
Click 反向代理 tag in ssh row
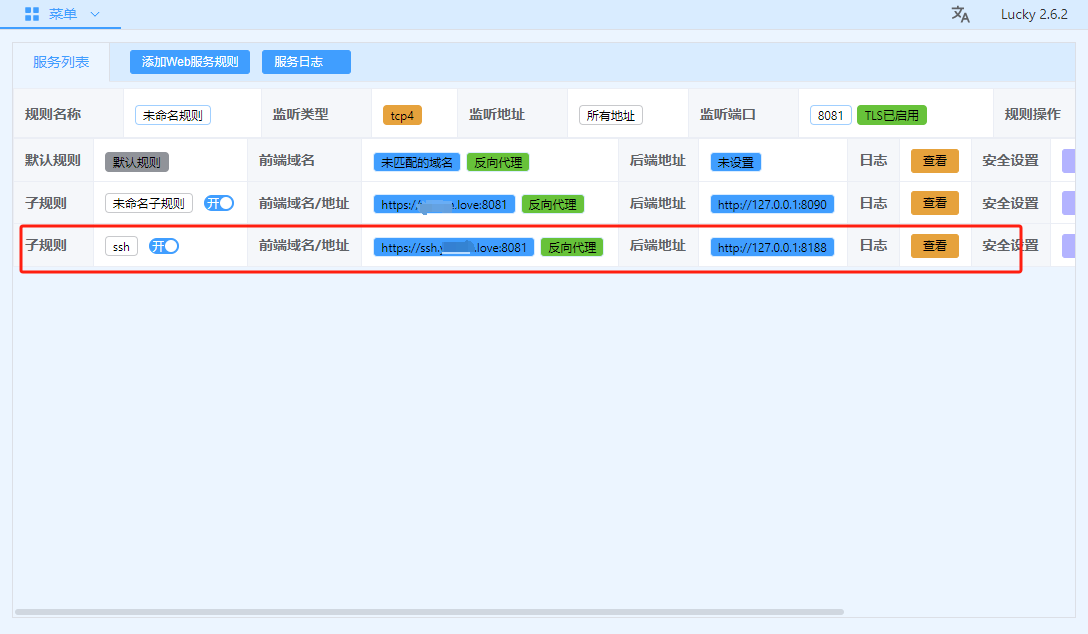click(x=572, y=248)
